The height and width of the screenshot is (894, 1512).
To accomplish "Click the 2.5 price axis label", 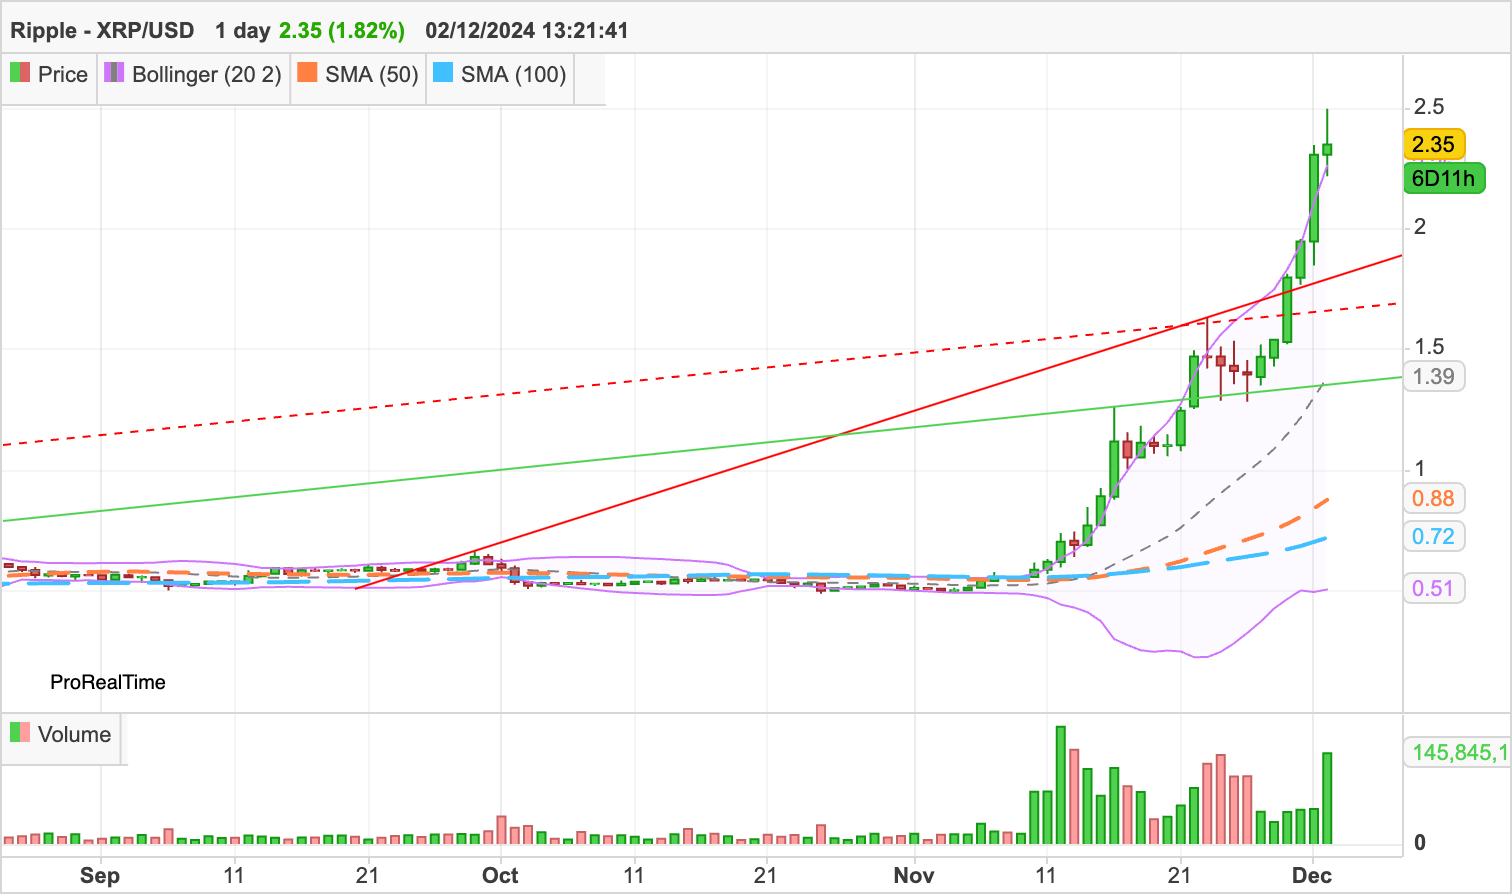I will click(x=1429, y=106).
